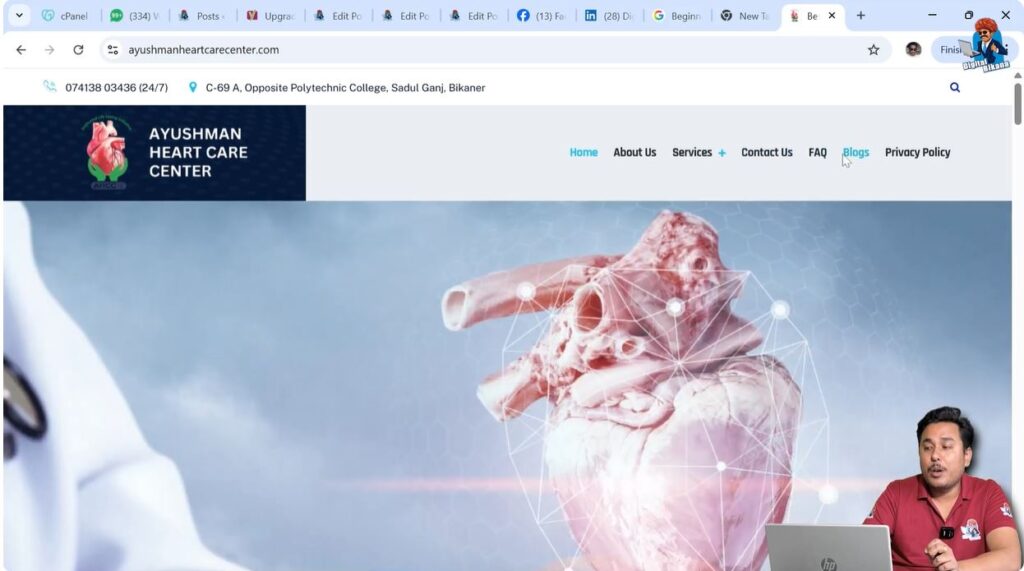The image size is (1024, 571).
Task: Open the website search magnifier icon
Action: tap(955, 88)
